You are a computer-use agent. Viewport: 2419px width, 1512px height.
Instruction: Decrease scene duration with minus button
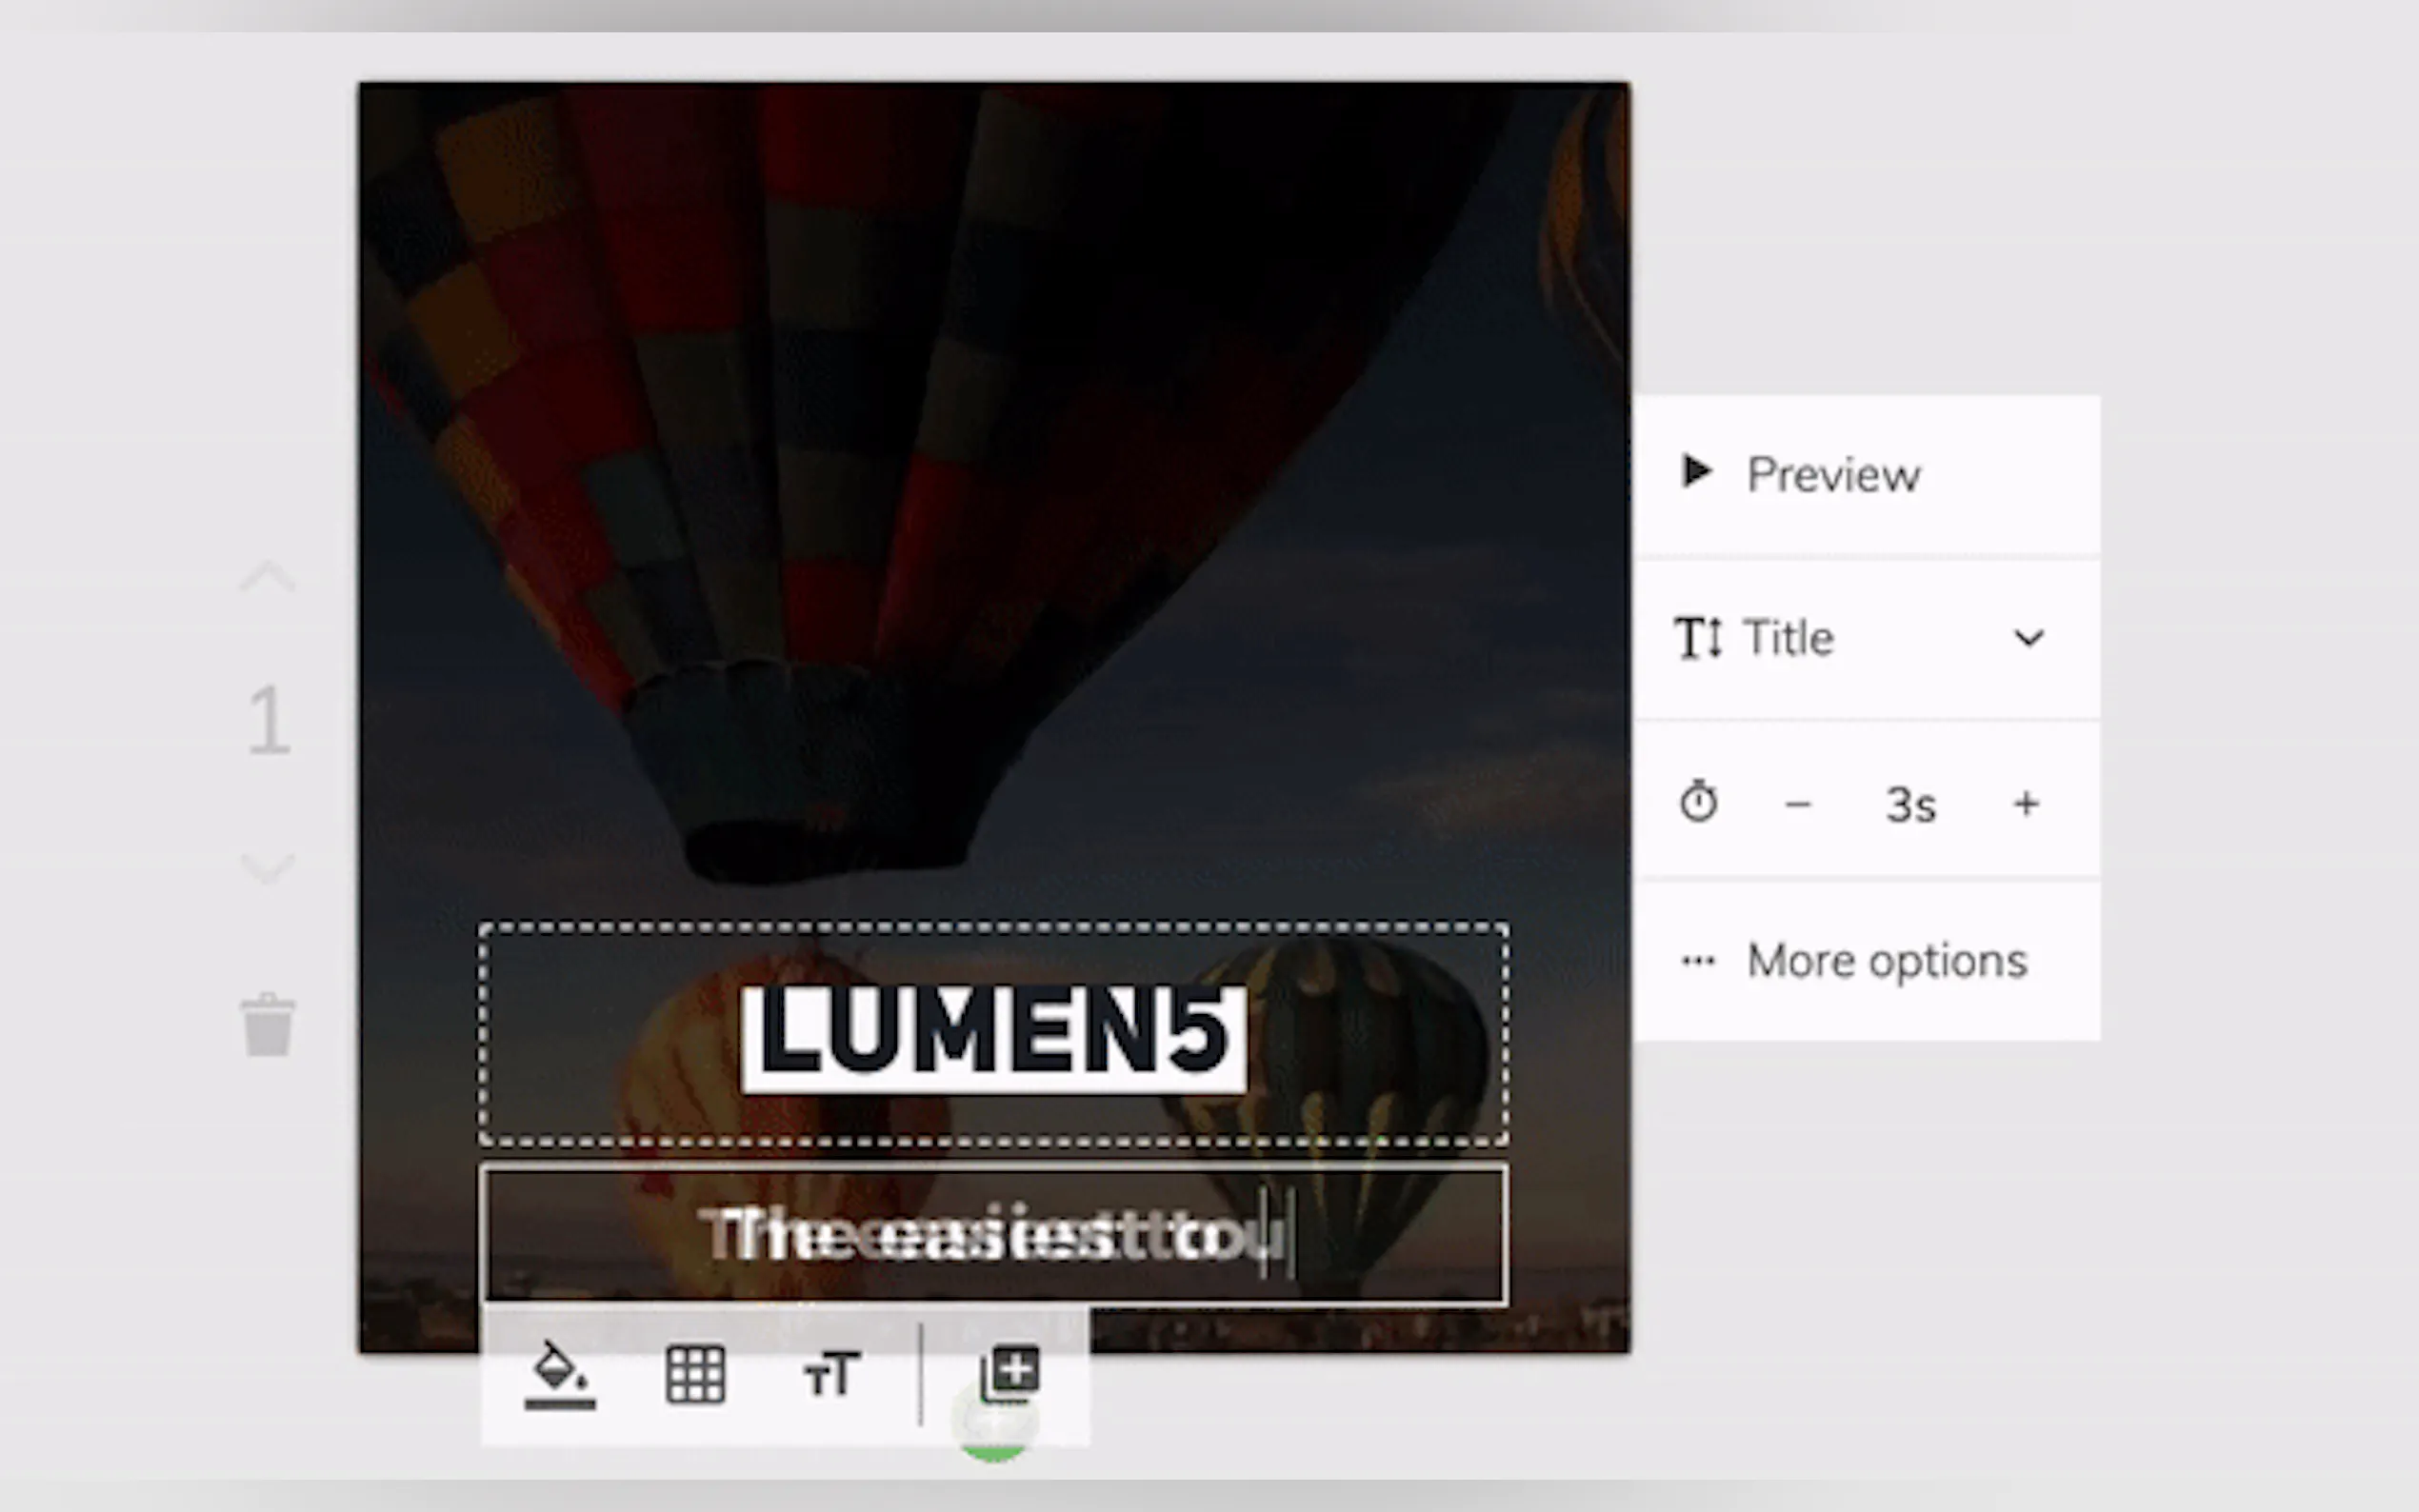[x=1797, y=804]
